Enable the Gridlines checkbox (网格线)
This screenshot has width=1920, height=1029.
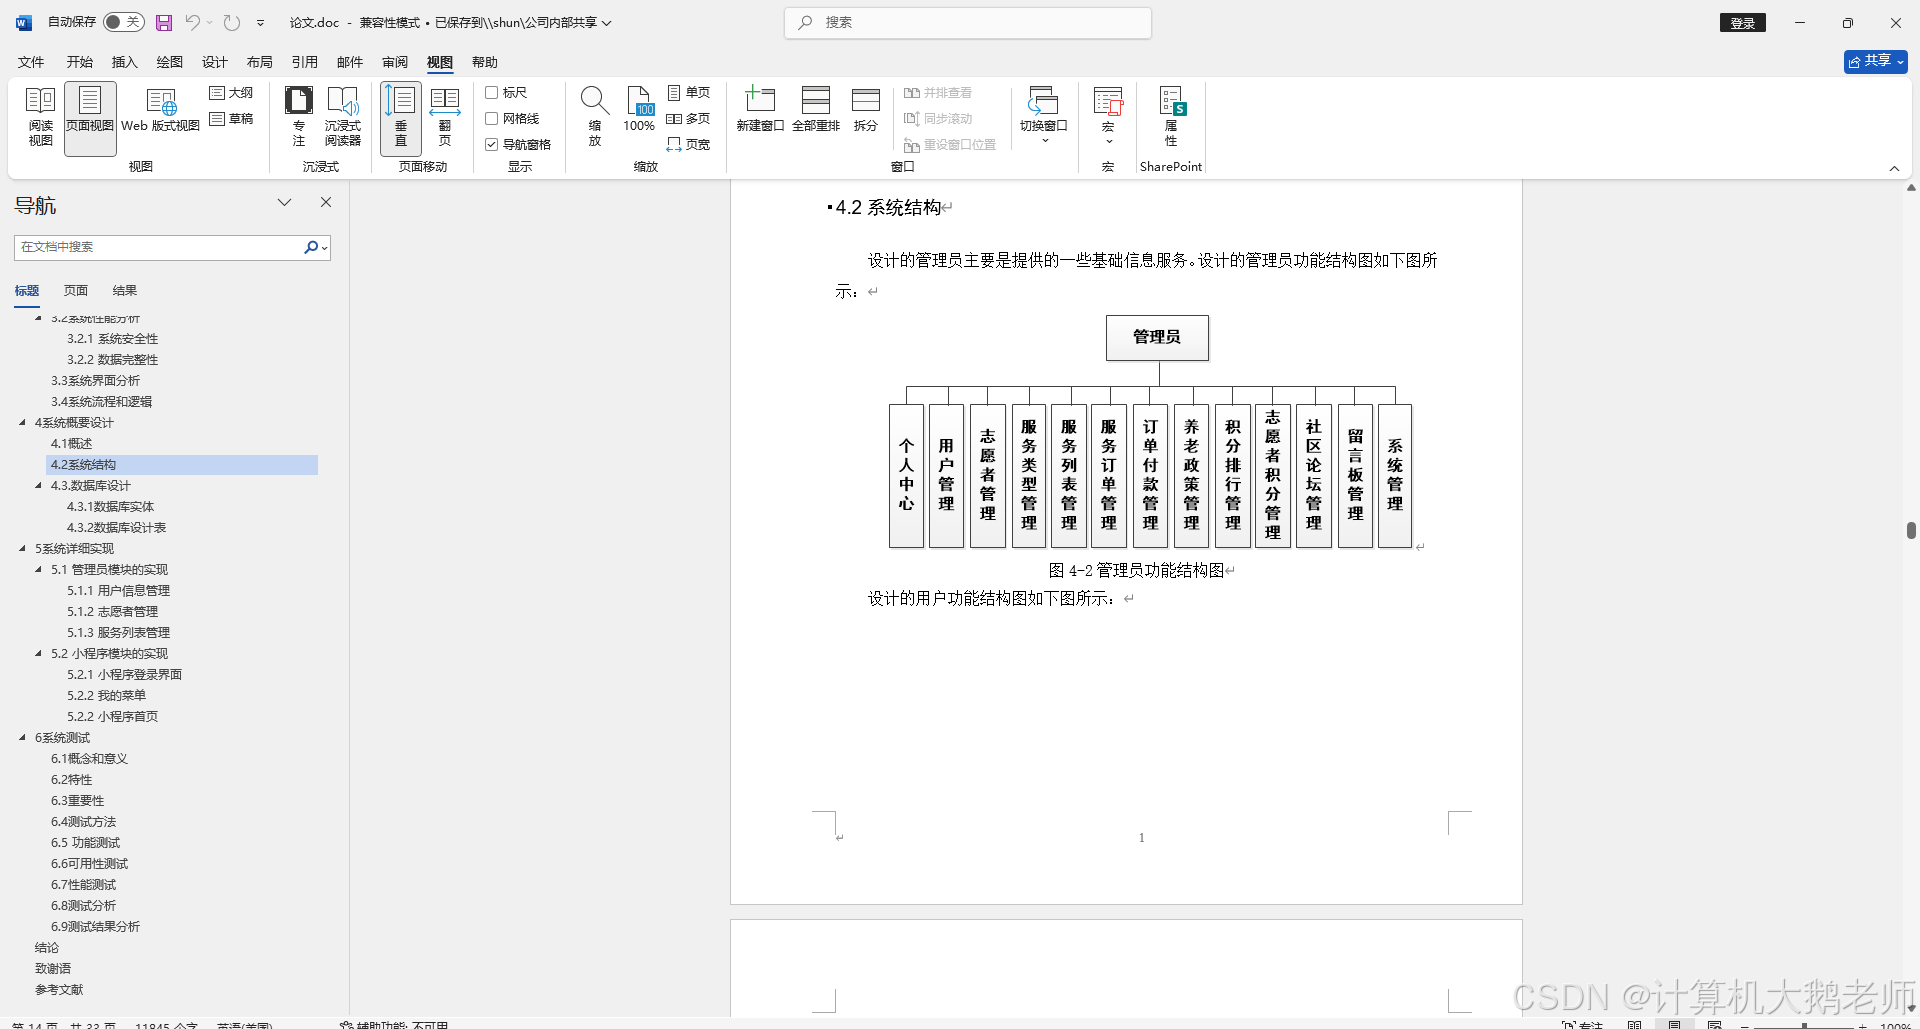tap(491, 118)
